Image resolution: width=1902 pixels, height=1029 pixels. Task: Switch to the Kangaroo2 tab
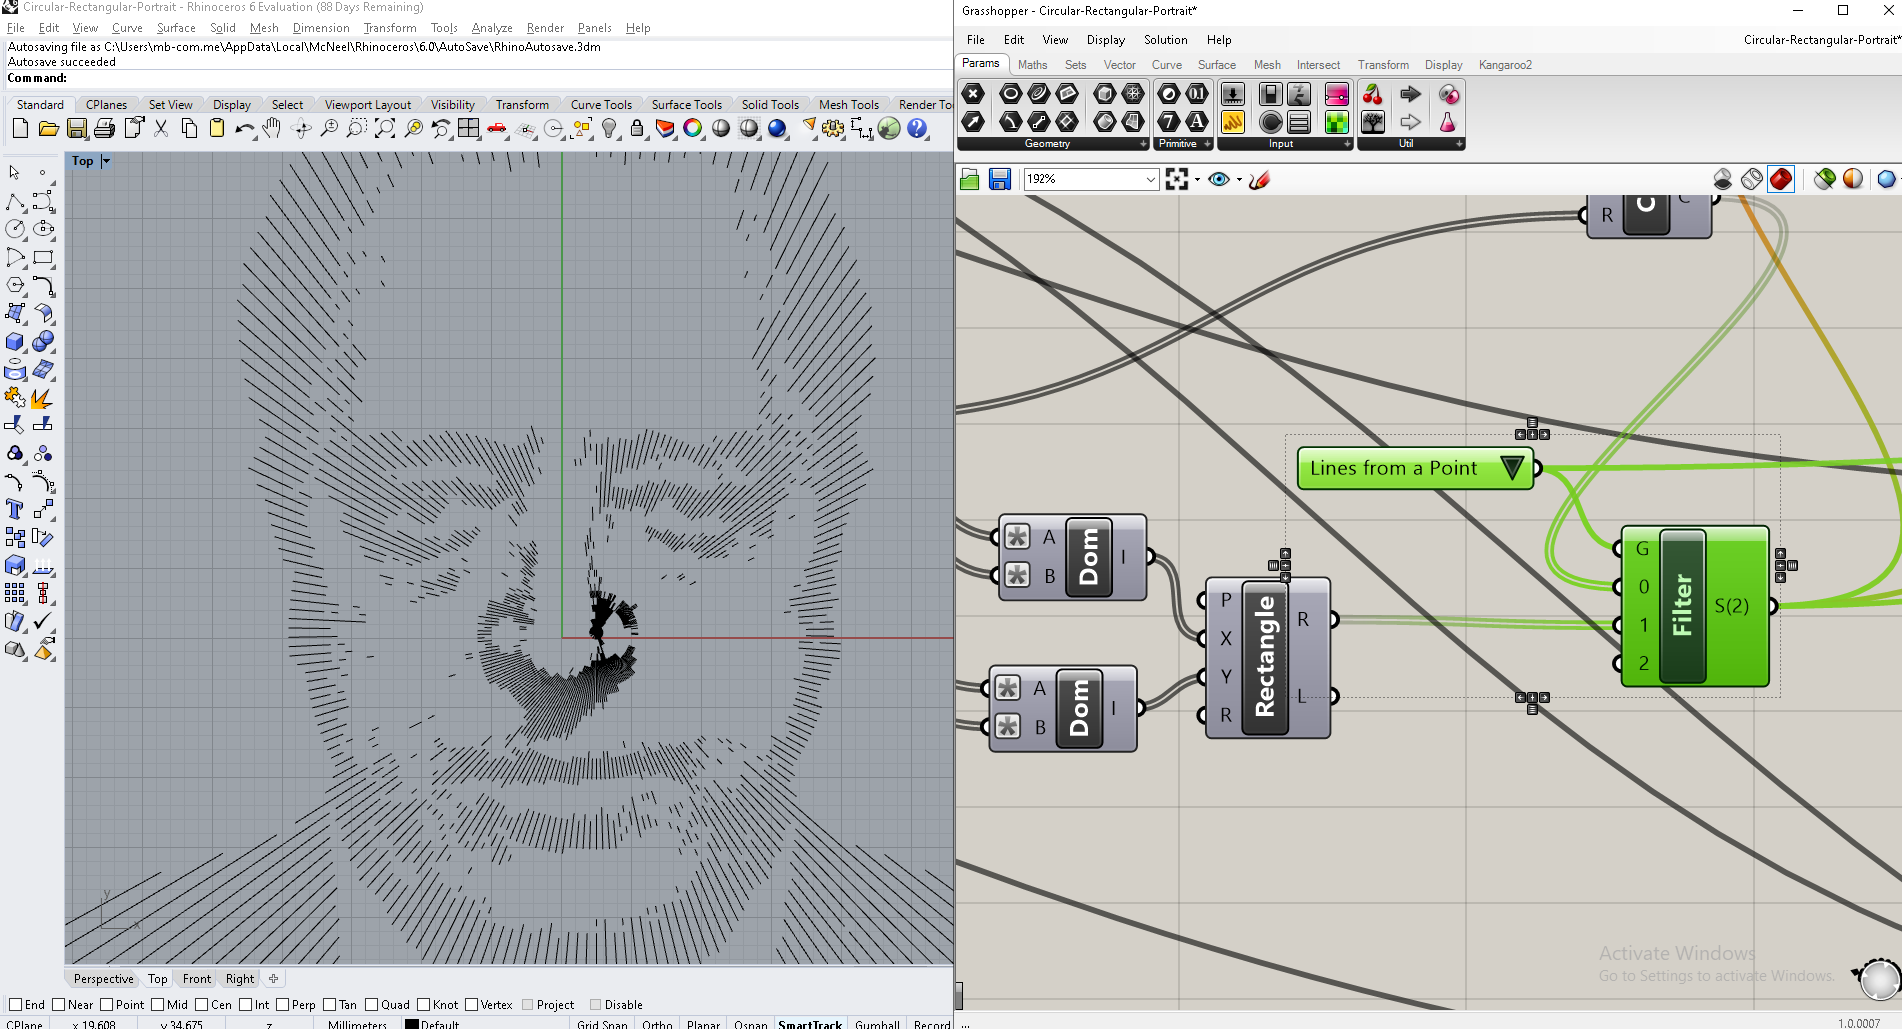pyautogui.click(x=1505, y=65)
